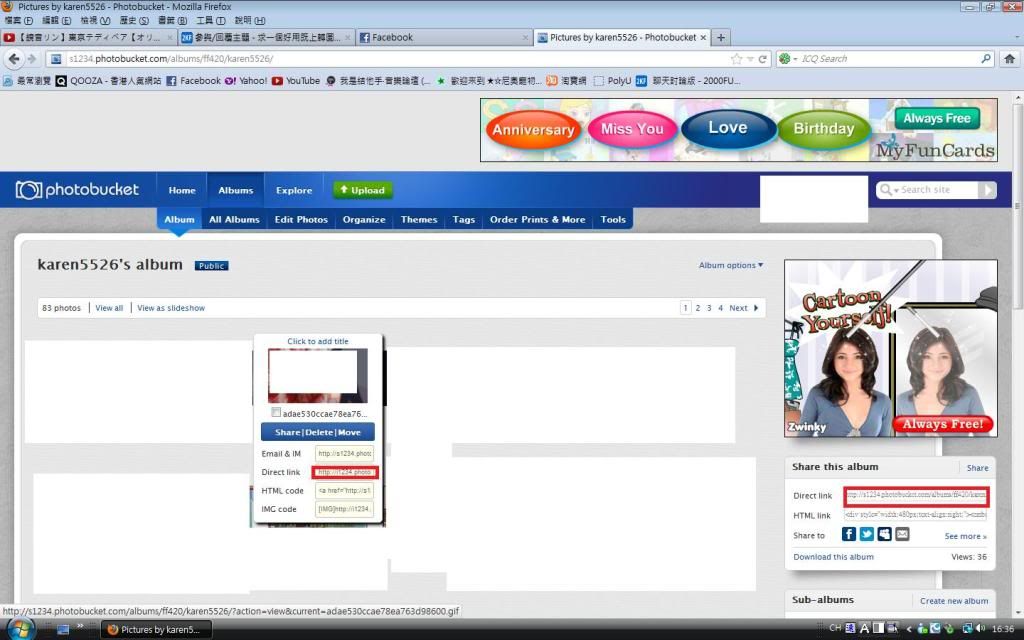Open the 檔案 (File) menu

pyautogui.click(x=18, y=20)
